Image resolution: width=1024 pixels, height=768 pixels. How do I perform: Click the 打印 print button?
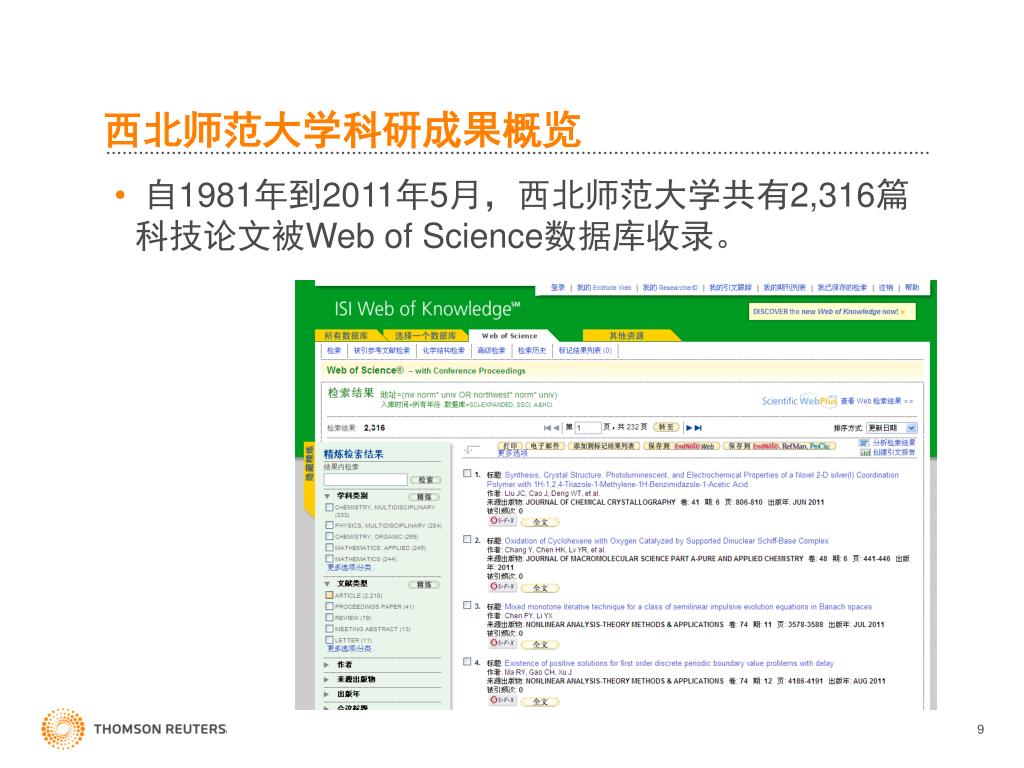pyautogui.click(x=510, y=446)
